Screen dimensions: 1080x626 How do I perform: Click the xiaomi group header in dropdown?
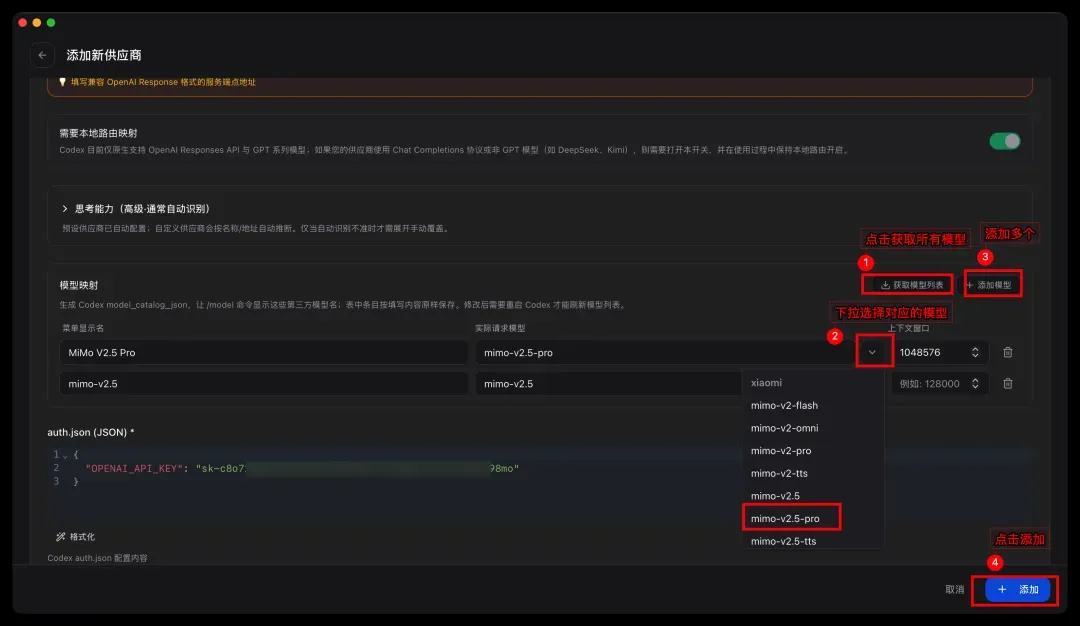(x=766, y=383)
